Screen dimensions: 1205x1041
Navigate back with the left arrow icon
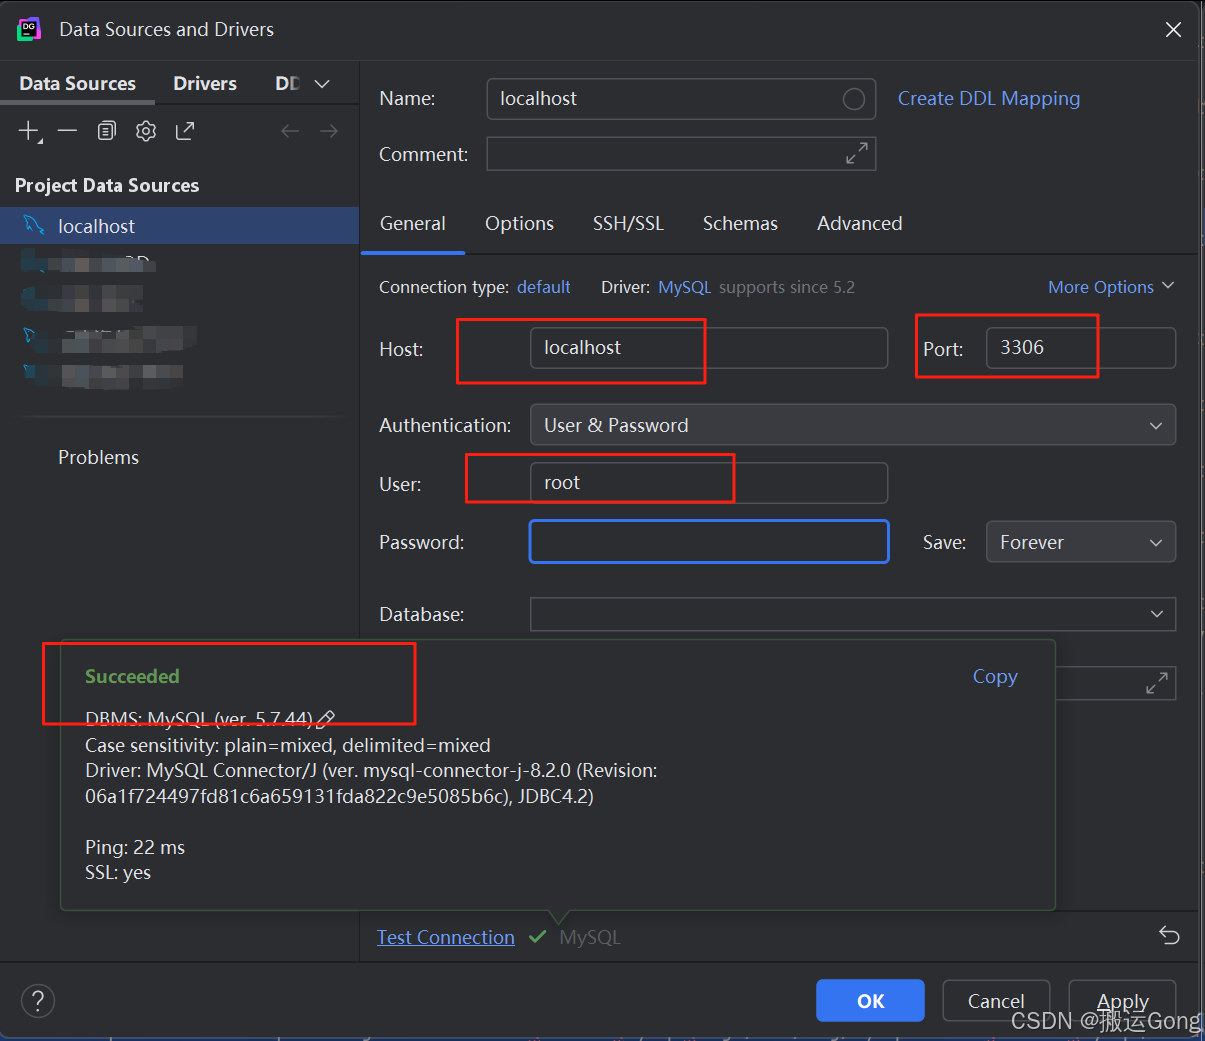(290, 131)
